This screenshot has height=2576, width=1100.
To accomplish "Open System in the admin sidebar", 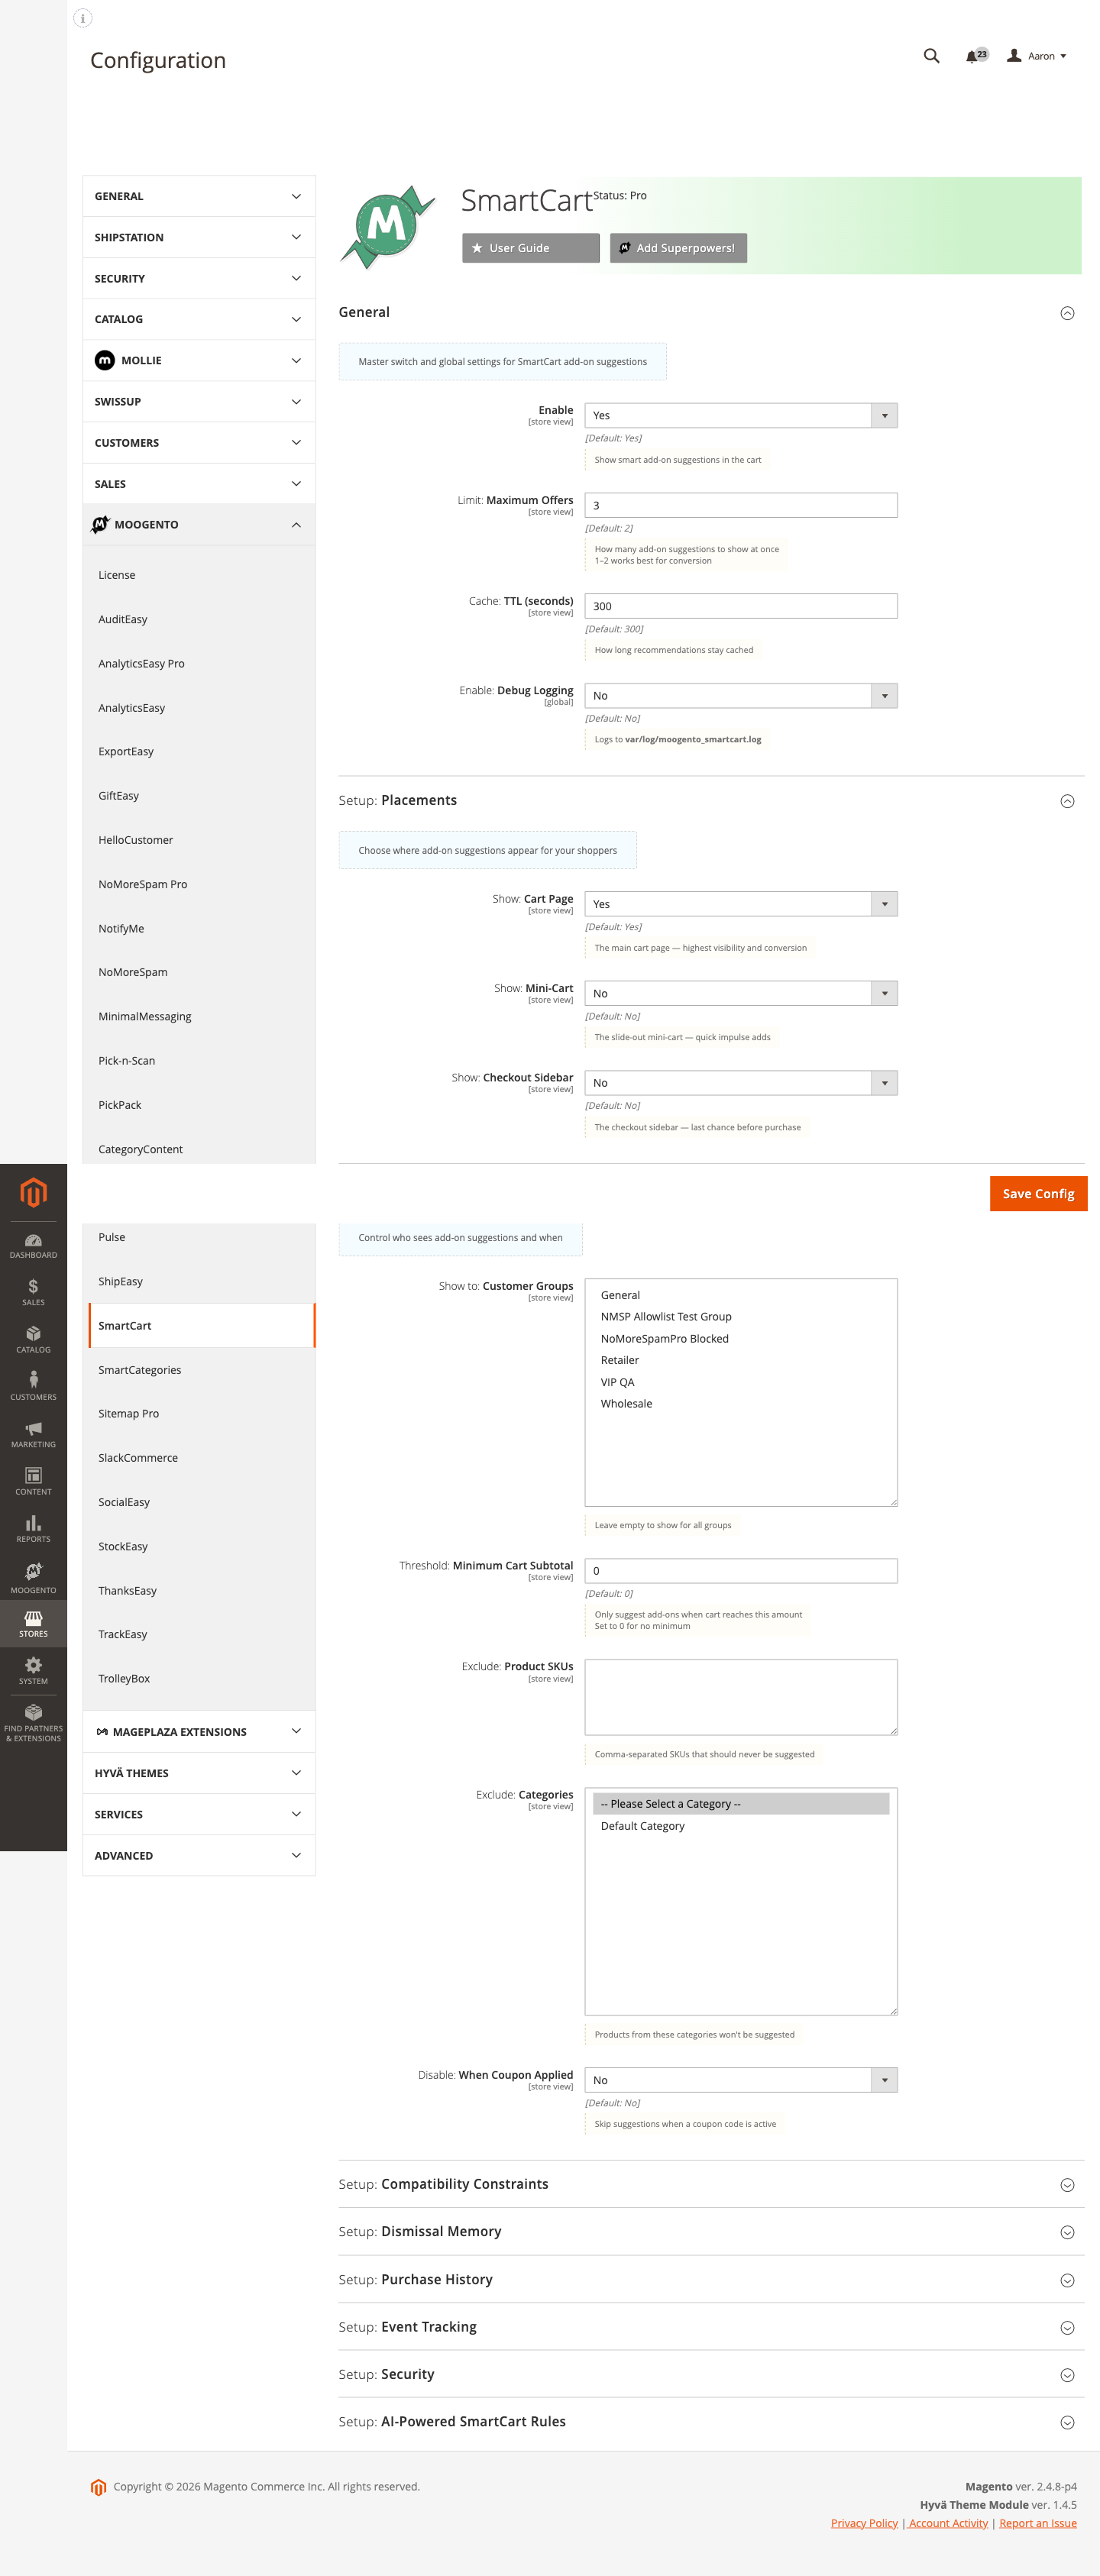I will (33, 1671).
